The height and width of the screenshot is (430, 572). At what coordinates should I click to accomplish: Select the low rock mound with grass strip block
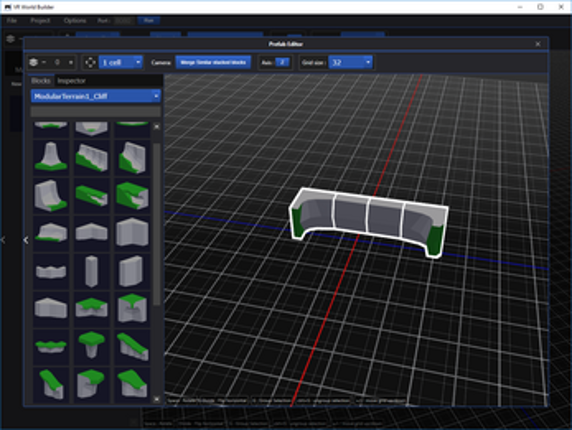51,233
